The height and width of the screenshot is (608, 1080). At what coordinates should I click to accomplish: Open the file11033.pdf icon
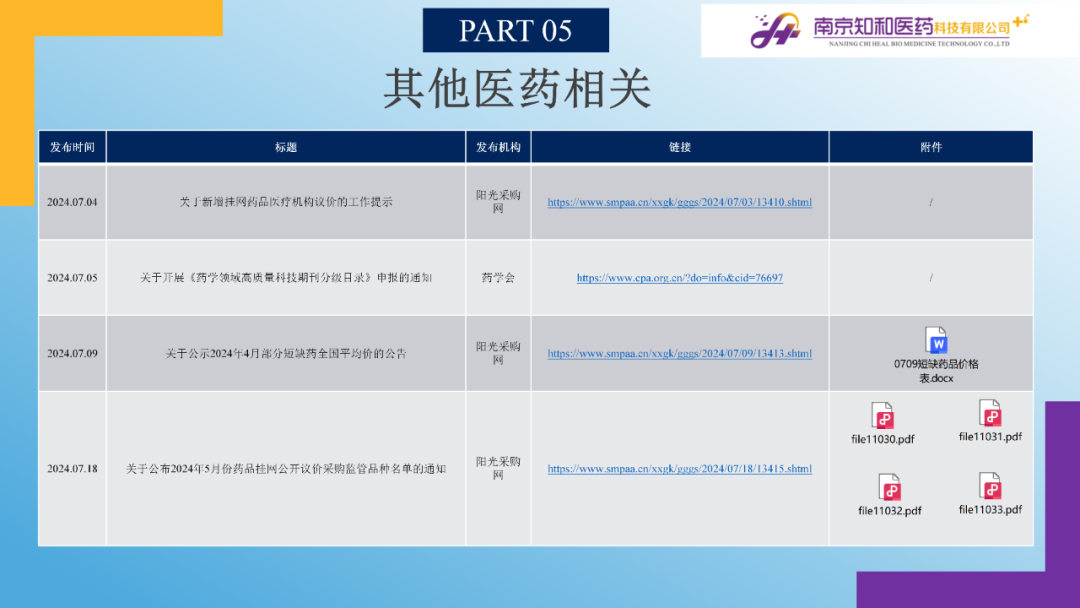pos(990,486)
